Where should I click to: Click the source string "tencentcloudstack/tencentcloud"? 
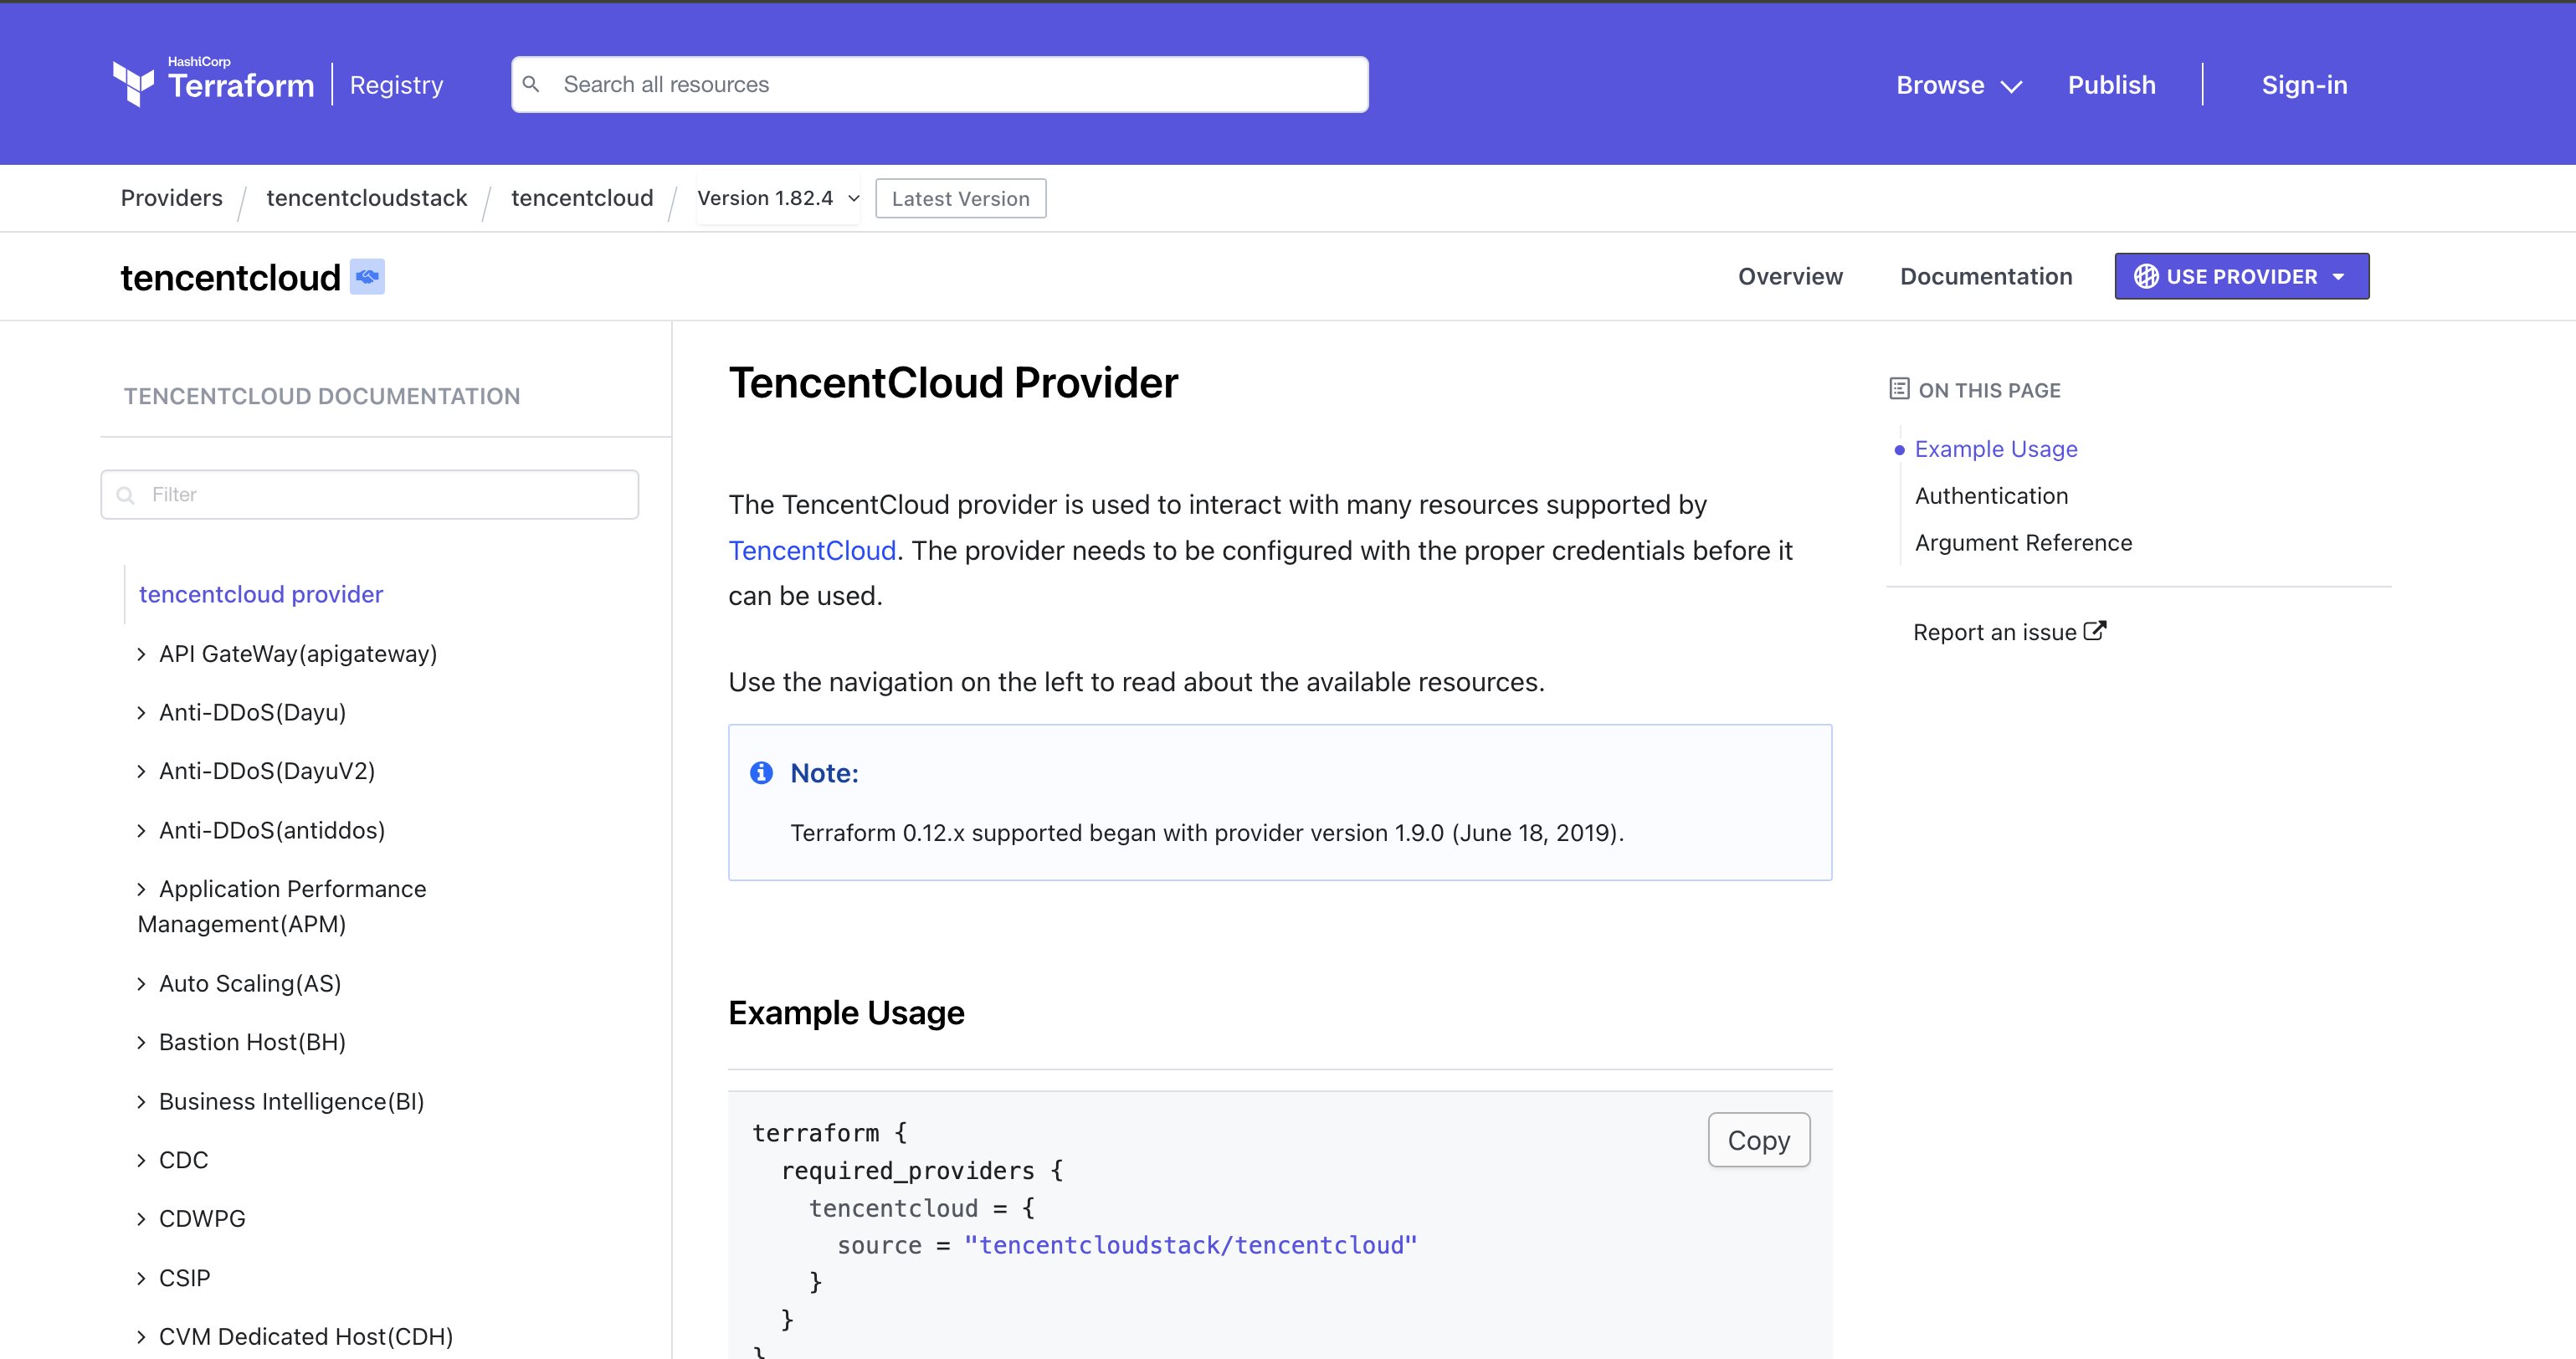point(1190,1245)
